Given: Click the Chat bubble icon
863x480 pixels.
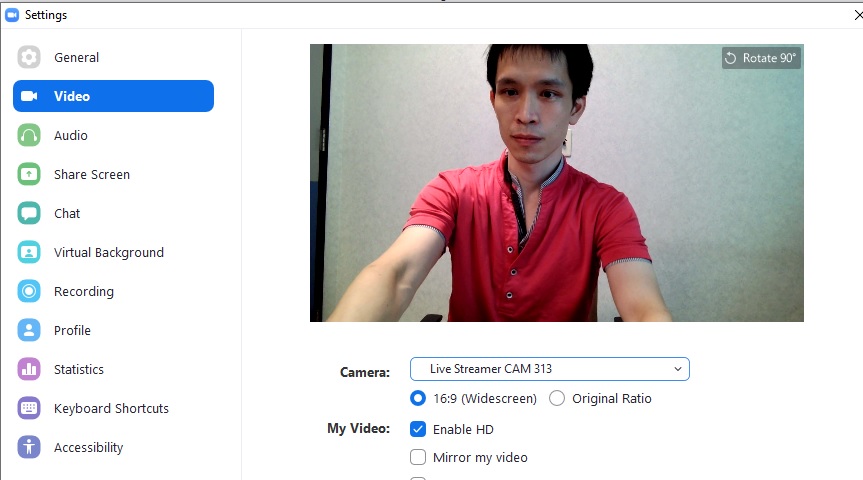Looking at the screenshot, I should tap(29, 214).
